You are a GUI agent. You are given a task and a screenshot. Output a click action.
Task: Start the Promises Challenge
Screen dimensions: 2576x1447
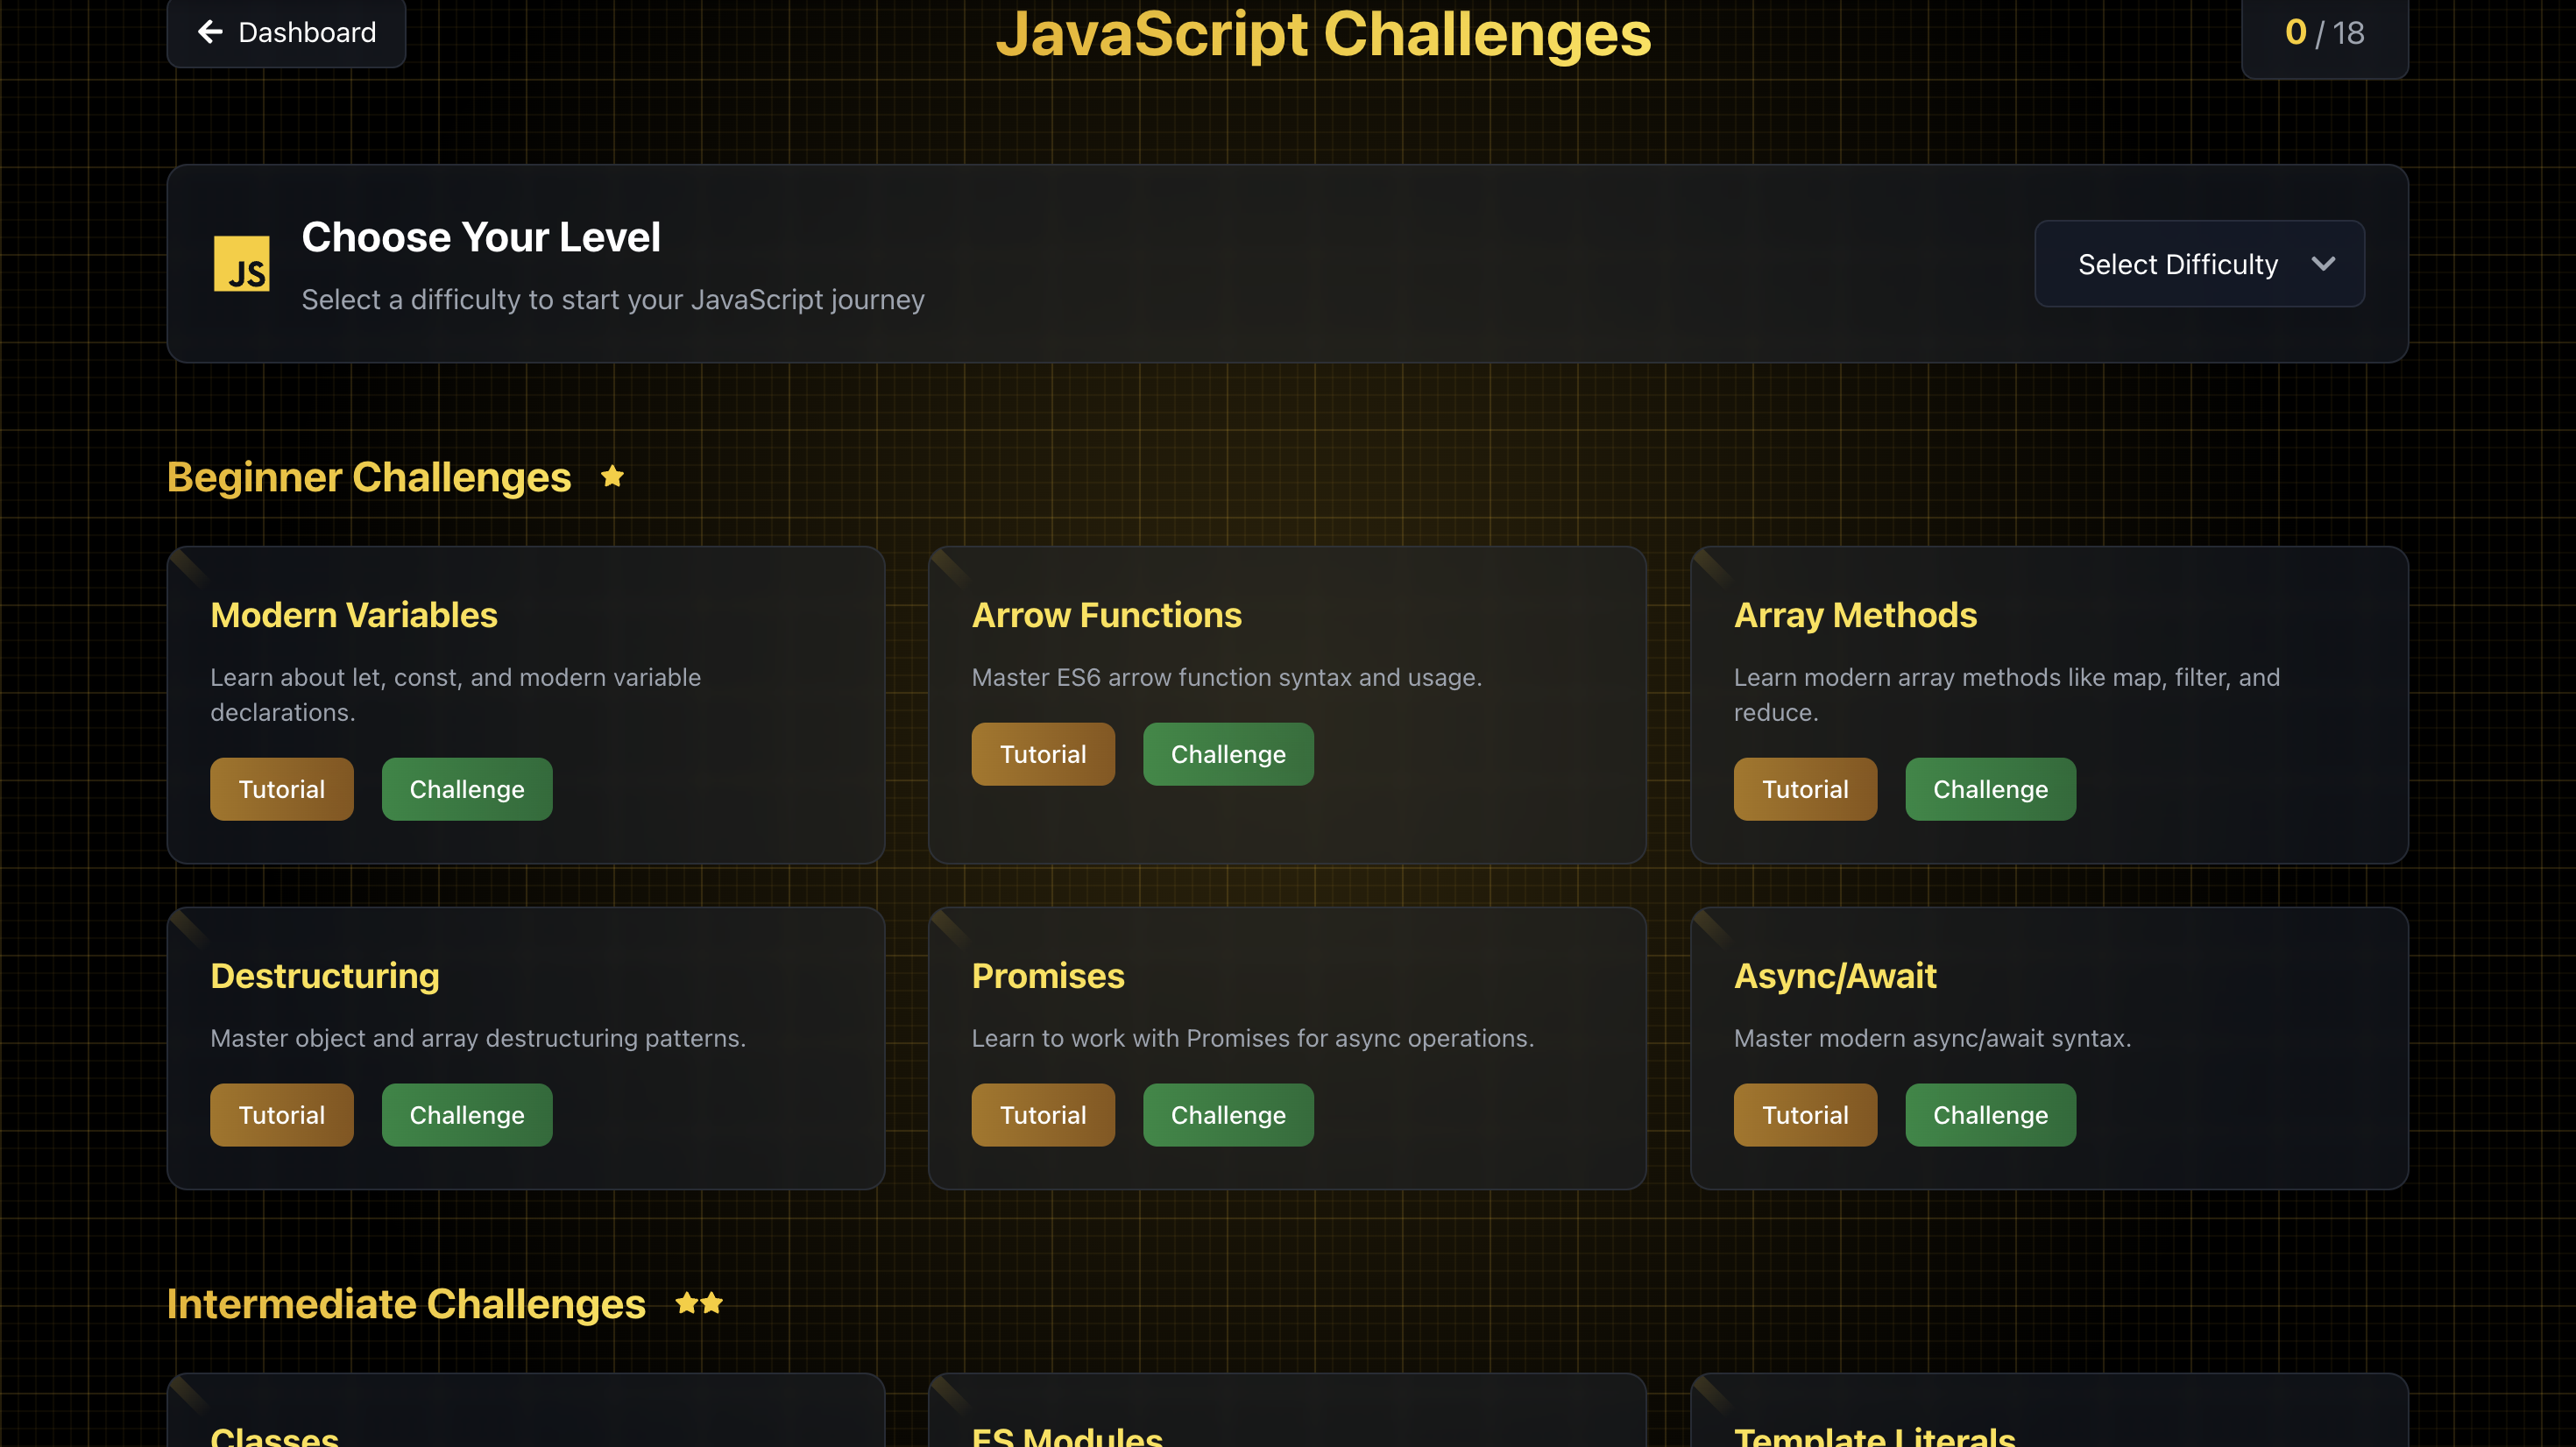tap(1227, 1114)
